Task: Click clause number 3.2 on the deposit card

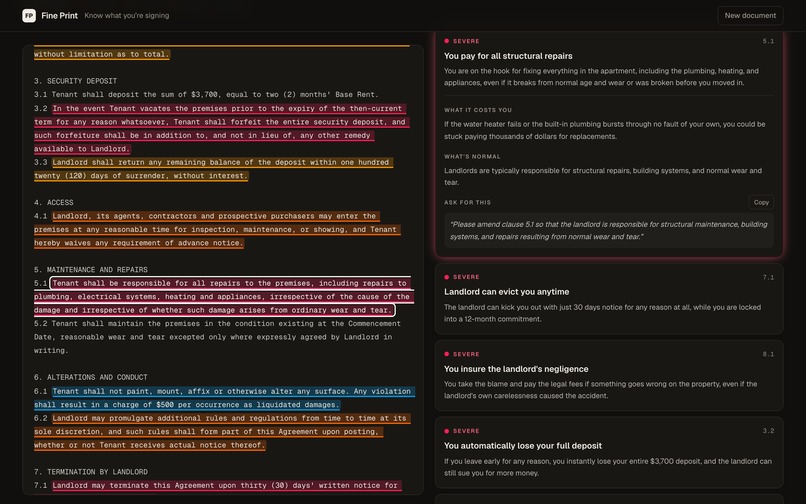Action: pyautogui.click(x=768, y=431)
